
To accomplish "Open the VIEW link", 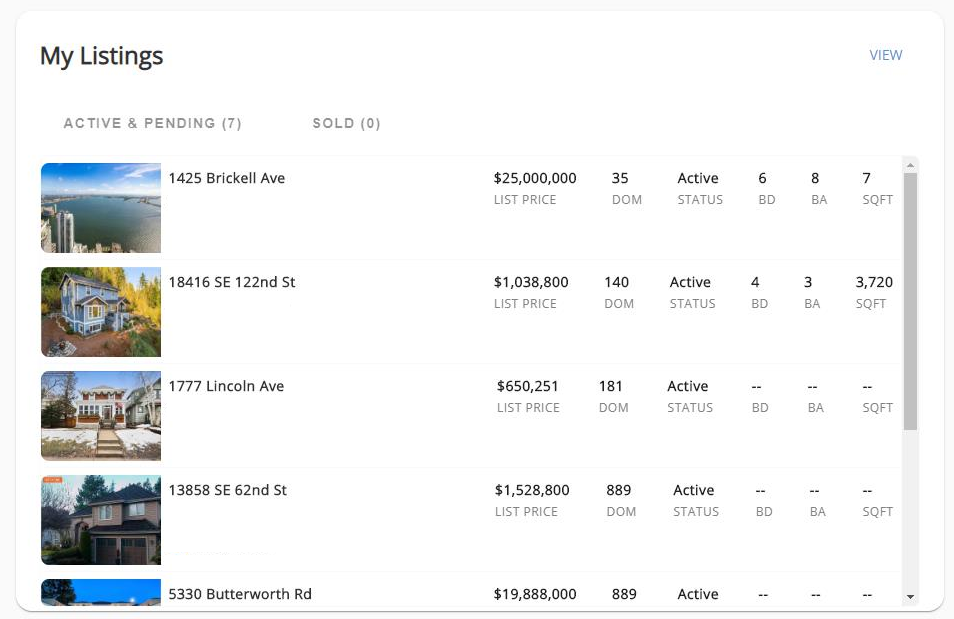I will (885, 55).
